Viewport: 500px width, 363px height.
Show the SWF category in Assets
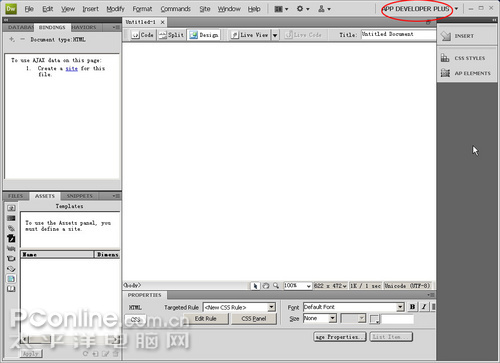click(11, 238)
